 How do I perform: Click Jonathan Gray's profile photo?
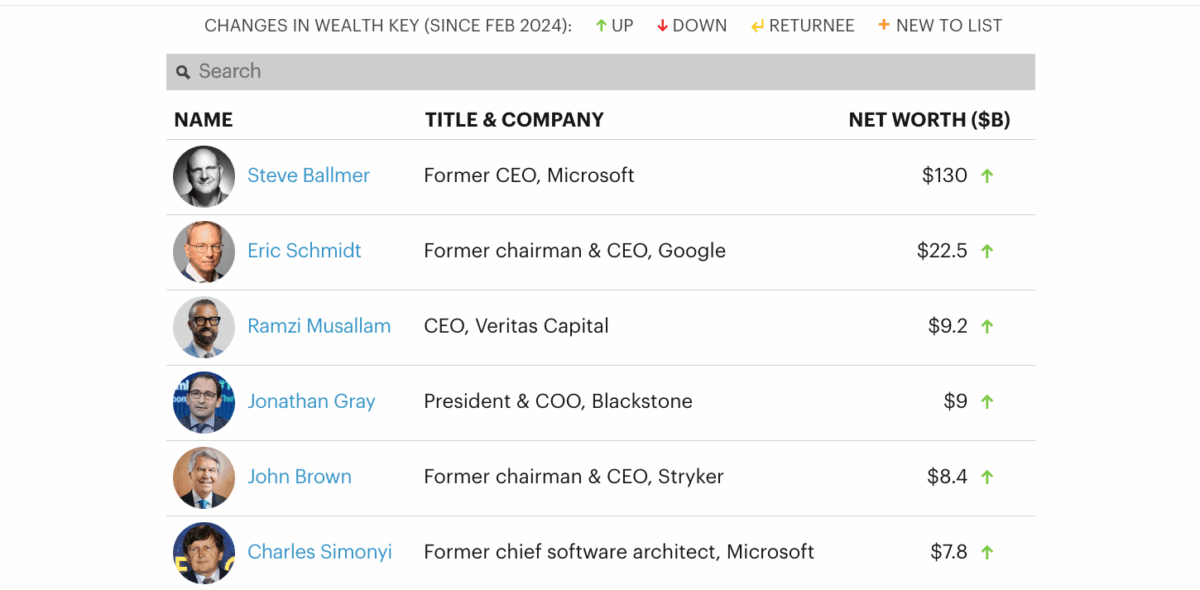click(204, 402)
